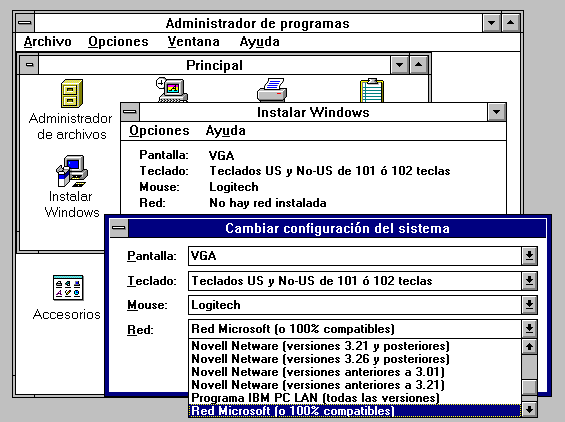
Task: Click the Pantalla label in the dialog
Action: [x=152, y=256]
